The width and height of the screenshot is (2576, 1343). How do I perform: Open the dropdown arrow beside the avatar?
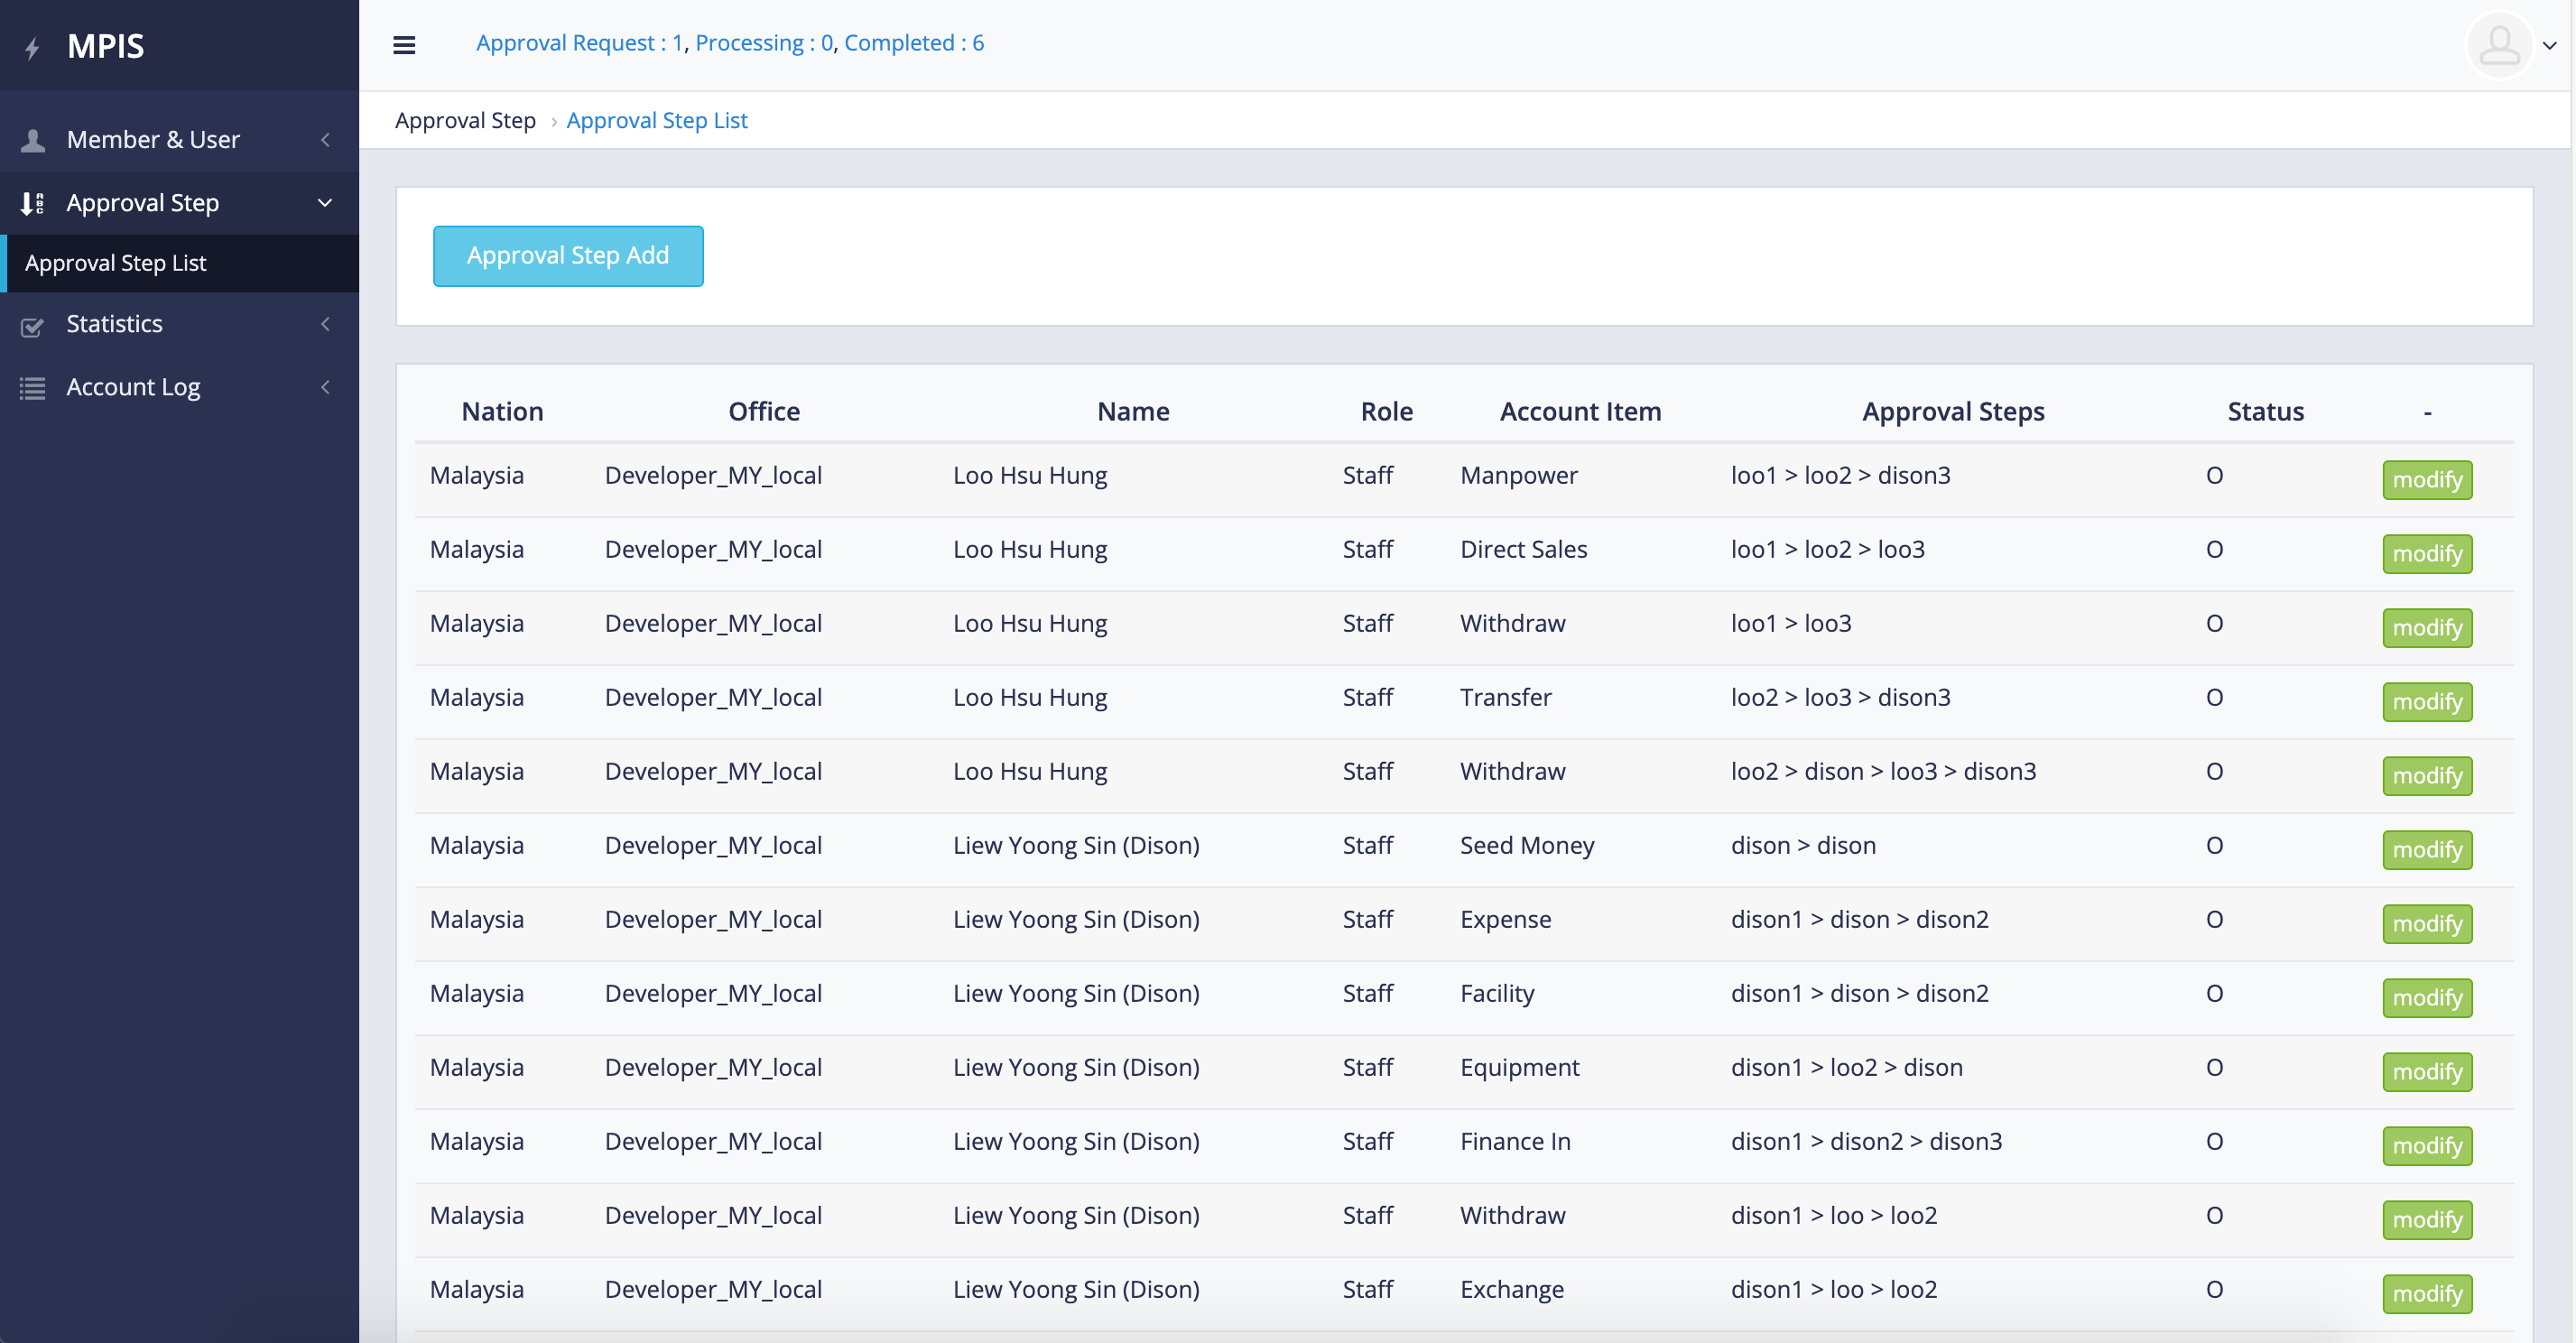(2552, 45)
